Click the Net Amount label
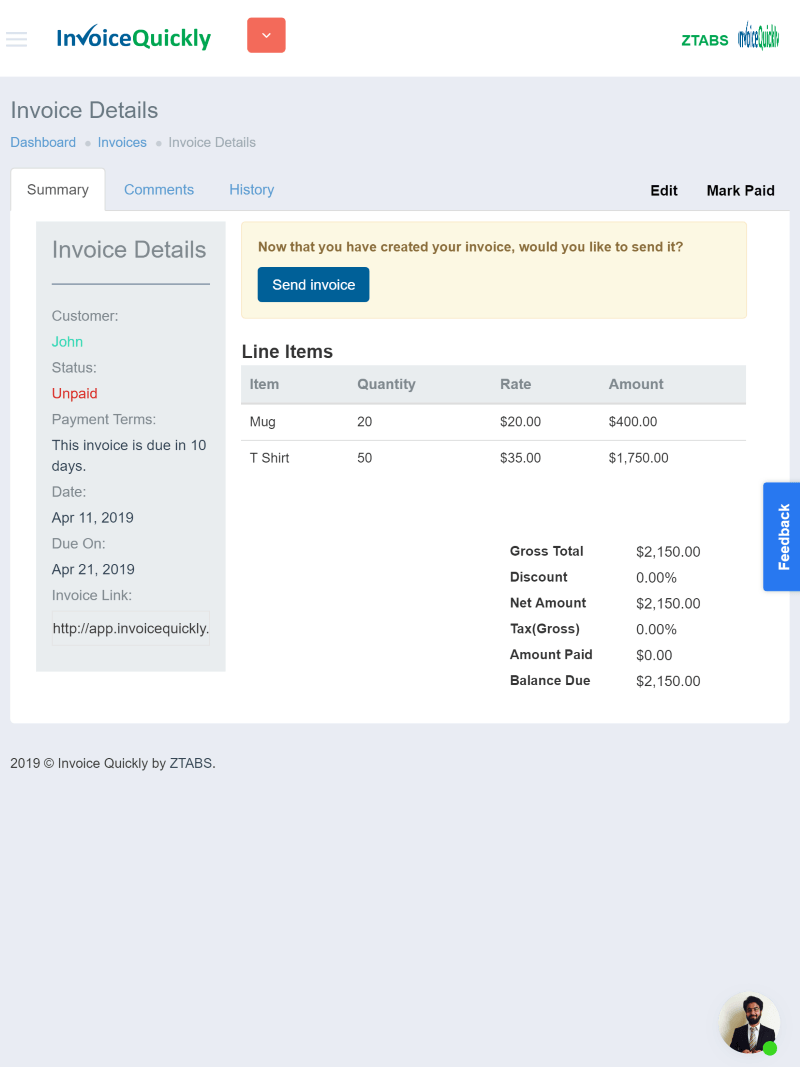 click(x=548, y=603)
